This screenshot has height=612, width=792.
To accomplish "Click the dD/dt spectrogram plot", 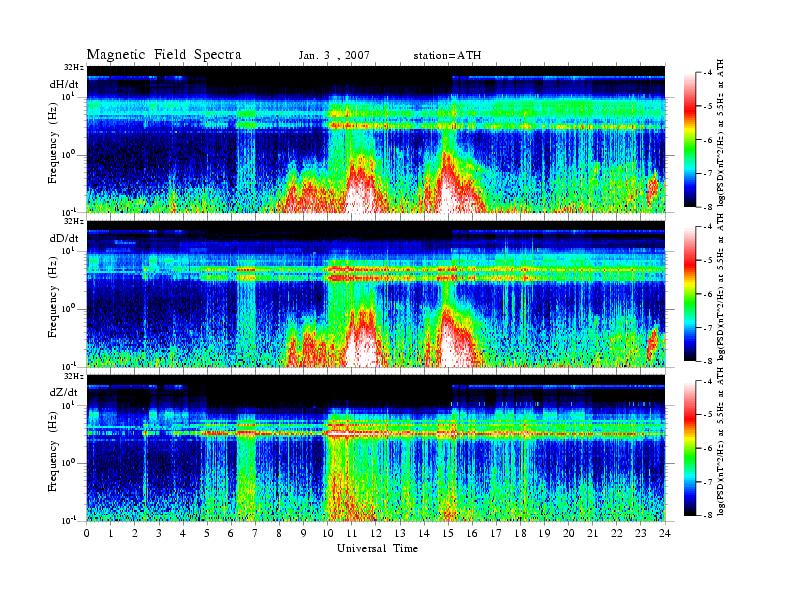I will pos(376,293).
